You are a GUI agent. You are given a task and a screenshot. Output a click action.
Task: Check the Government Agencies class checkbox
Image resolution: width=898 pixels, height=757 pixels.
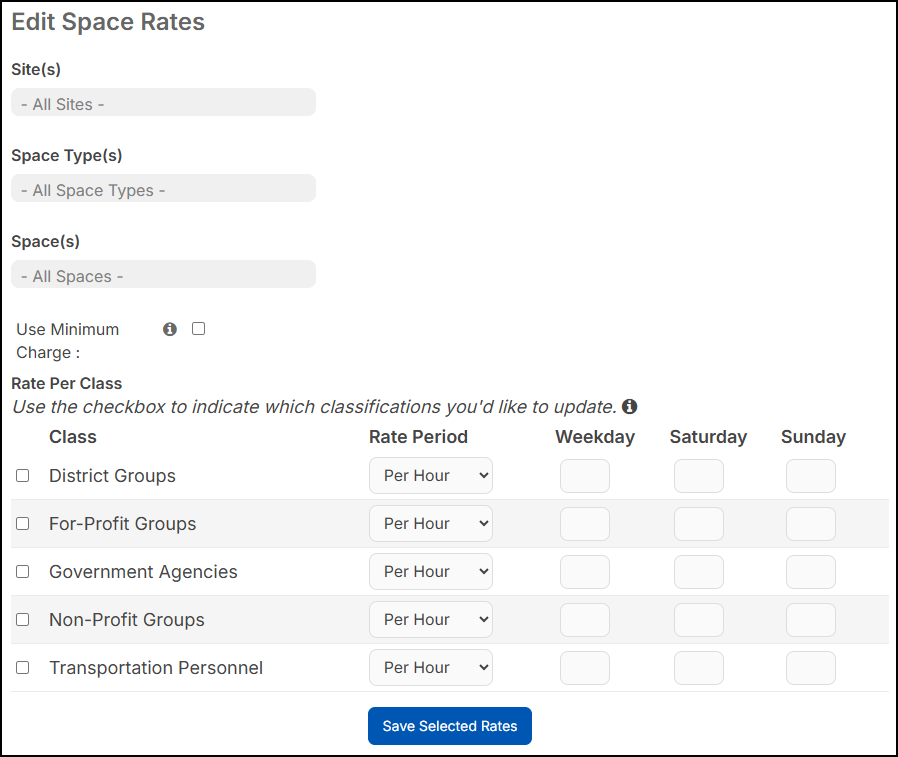point(22,571)
